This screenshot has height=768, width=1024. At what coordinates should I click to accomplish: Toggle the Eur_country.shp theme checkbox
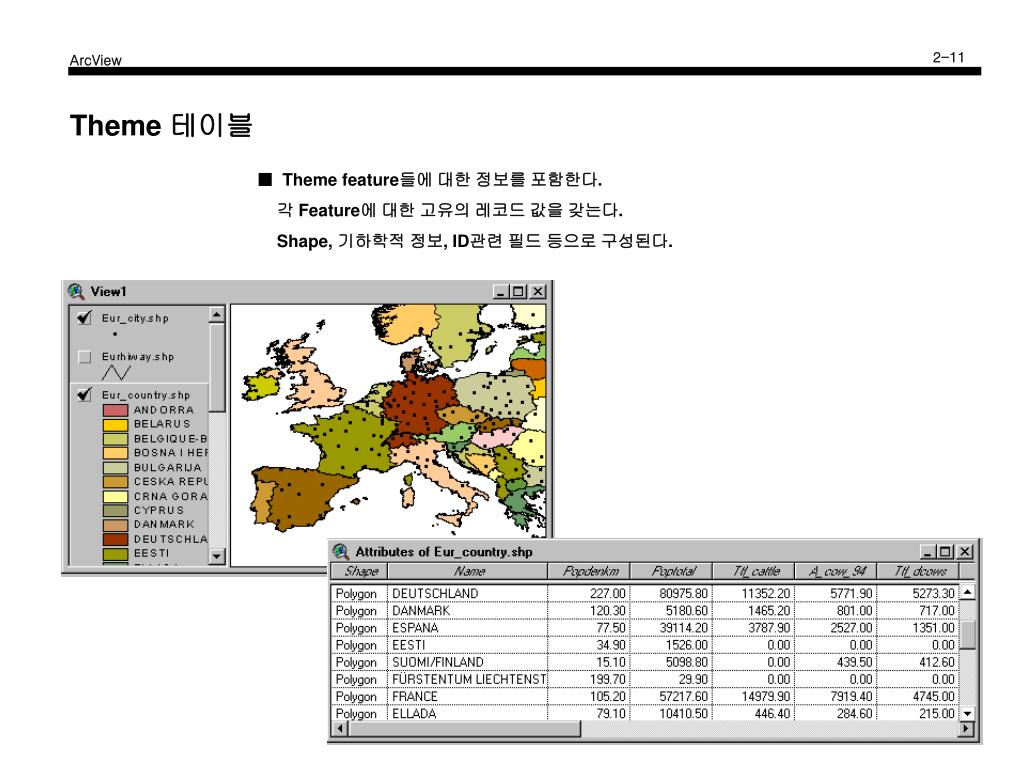(85, 396)
